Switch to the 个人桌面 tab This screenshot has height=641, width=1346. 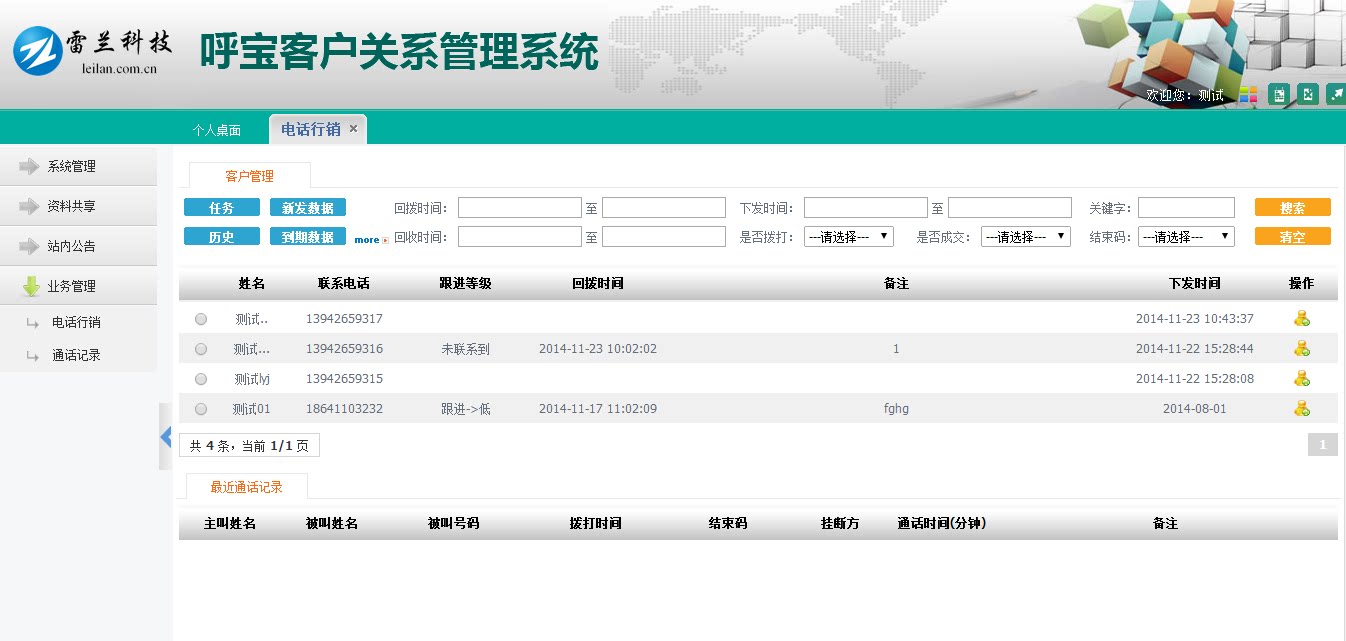217,130
